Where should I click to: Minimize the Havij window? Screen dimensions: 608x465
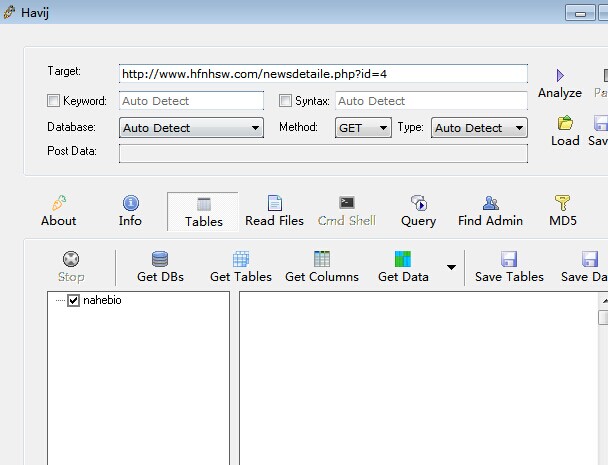click(580, 13)
